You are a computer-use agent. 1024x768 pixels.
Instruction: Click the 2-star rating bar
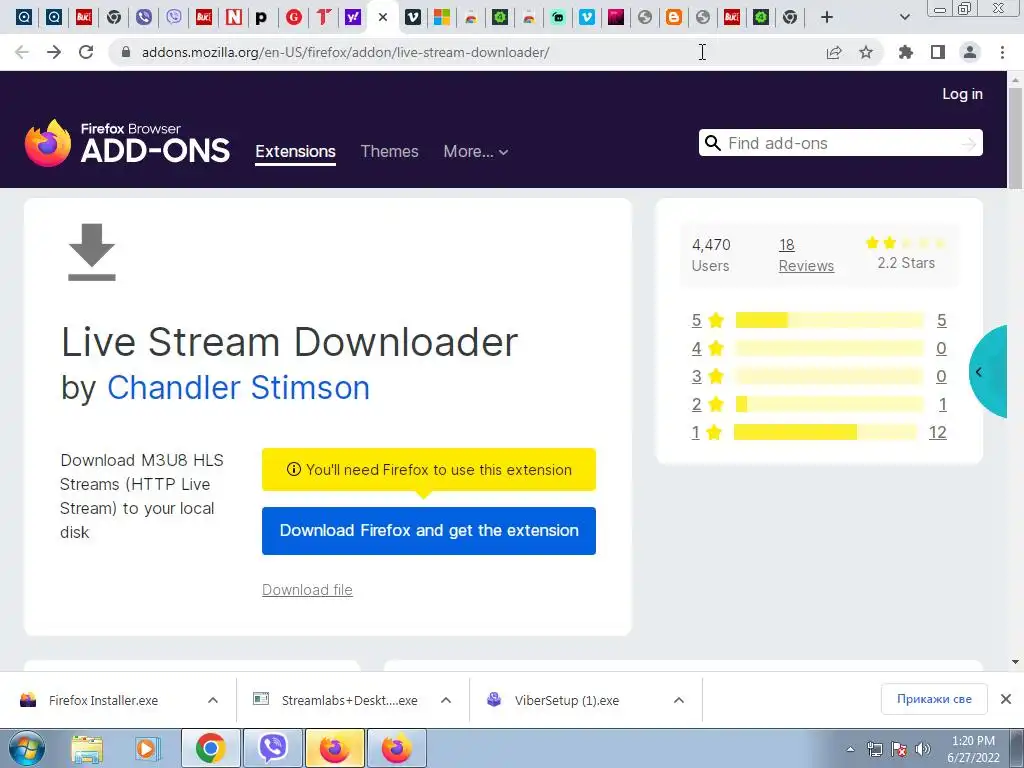click(x=829, y=404)
